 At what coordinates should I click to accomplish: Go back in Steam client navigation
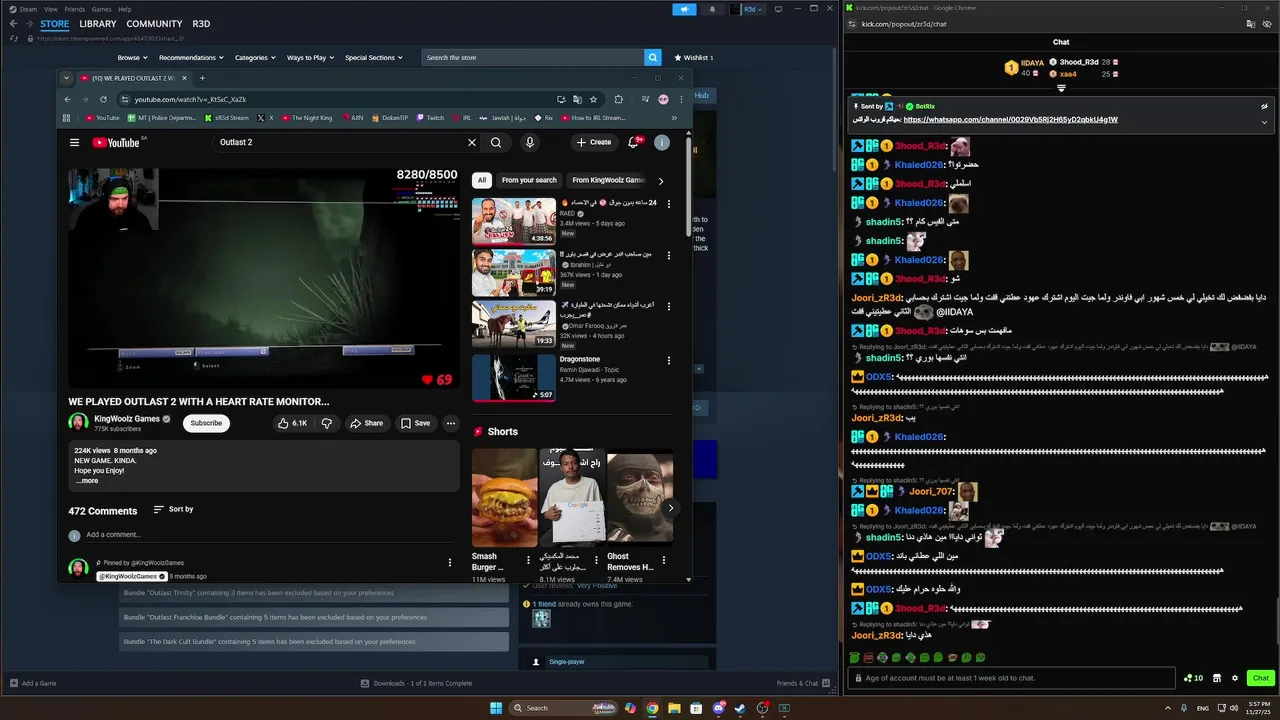point(13,24)
